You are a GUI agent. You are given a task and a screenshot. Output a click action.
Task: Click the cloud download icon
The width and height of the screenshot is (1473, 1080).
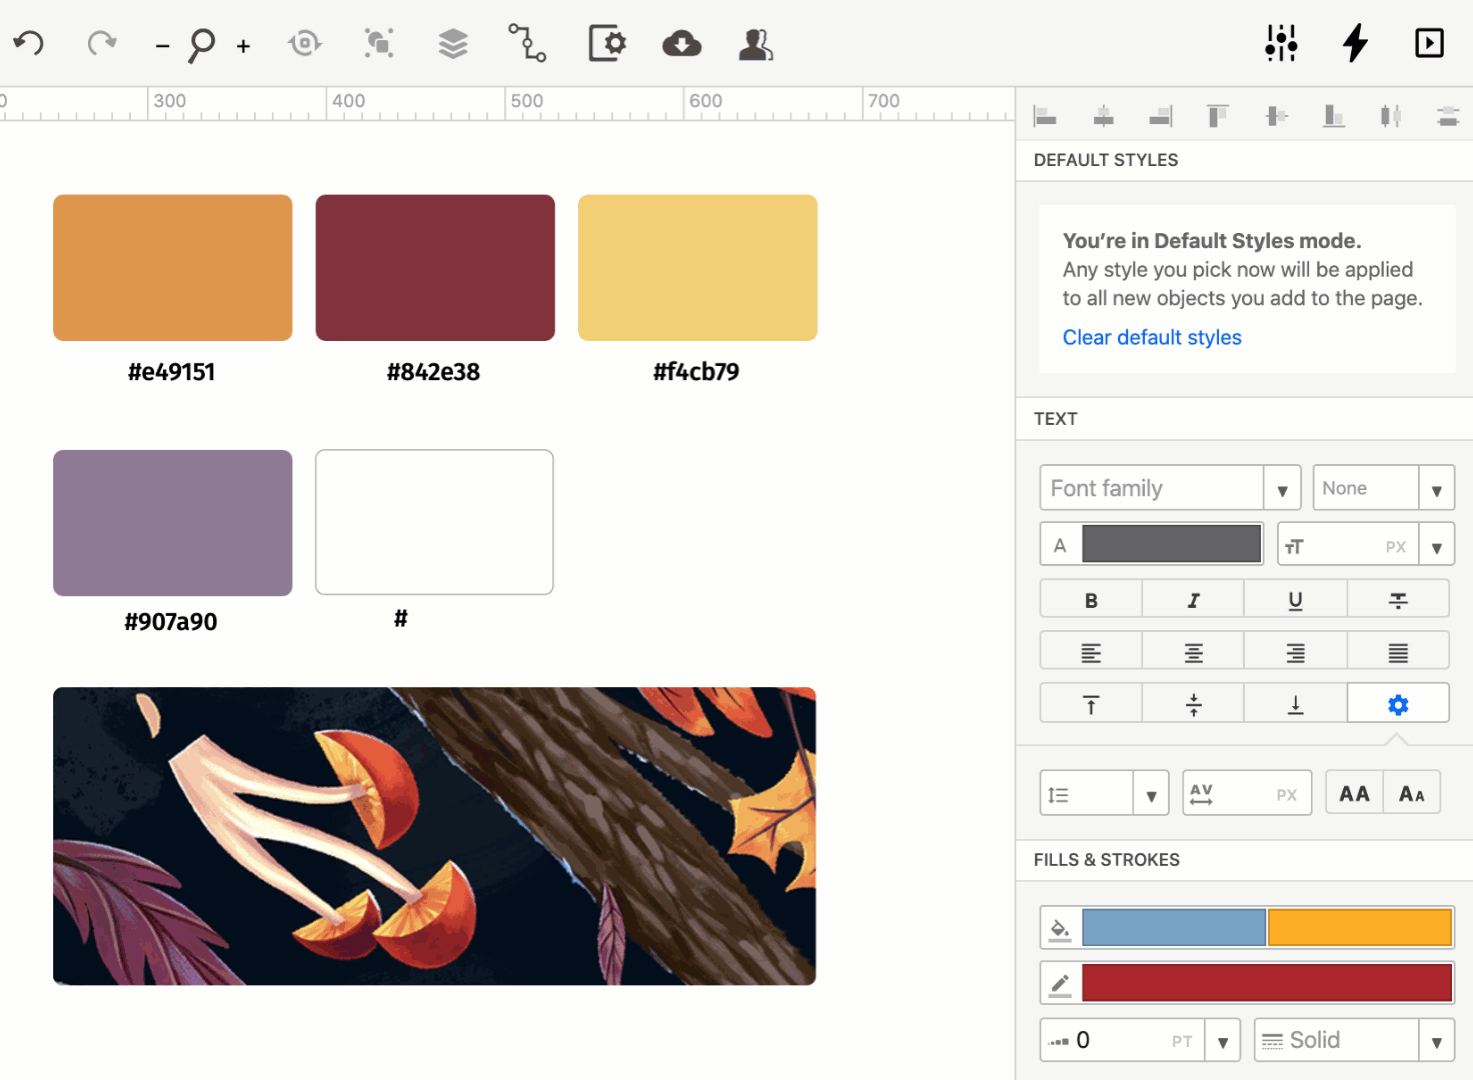coord(681,44)
